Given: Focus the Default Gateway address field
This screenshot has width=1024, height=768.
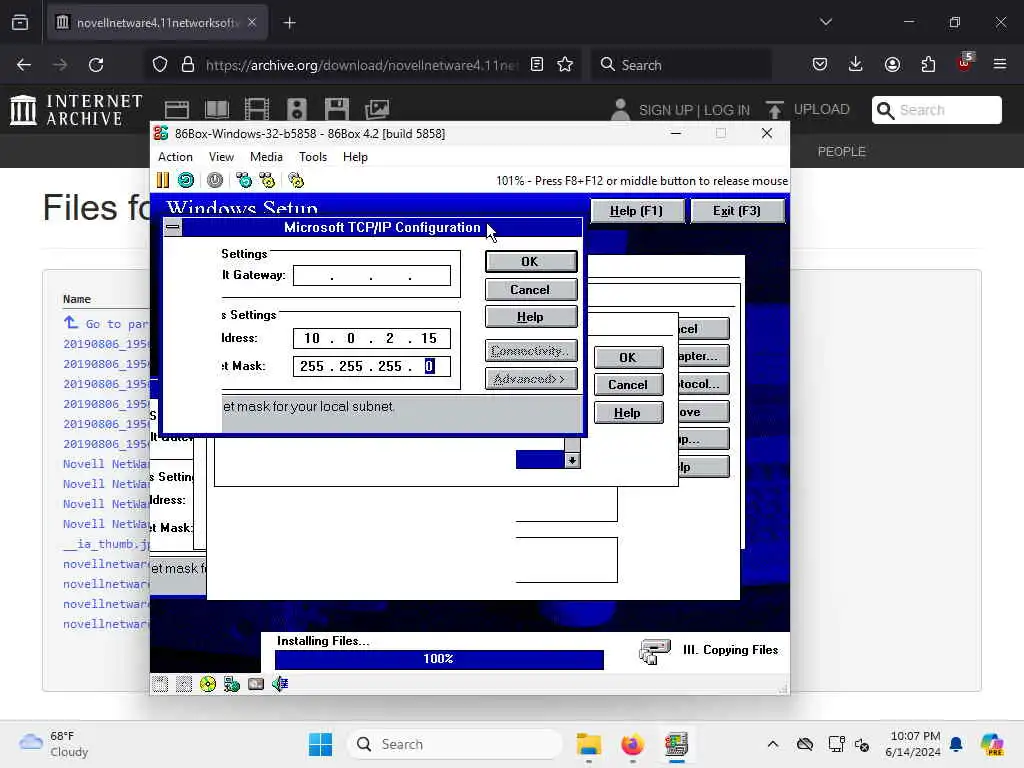Looking at the screenshot, I should pyautogui.click(x=372, y=276).
